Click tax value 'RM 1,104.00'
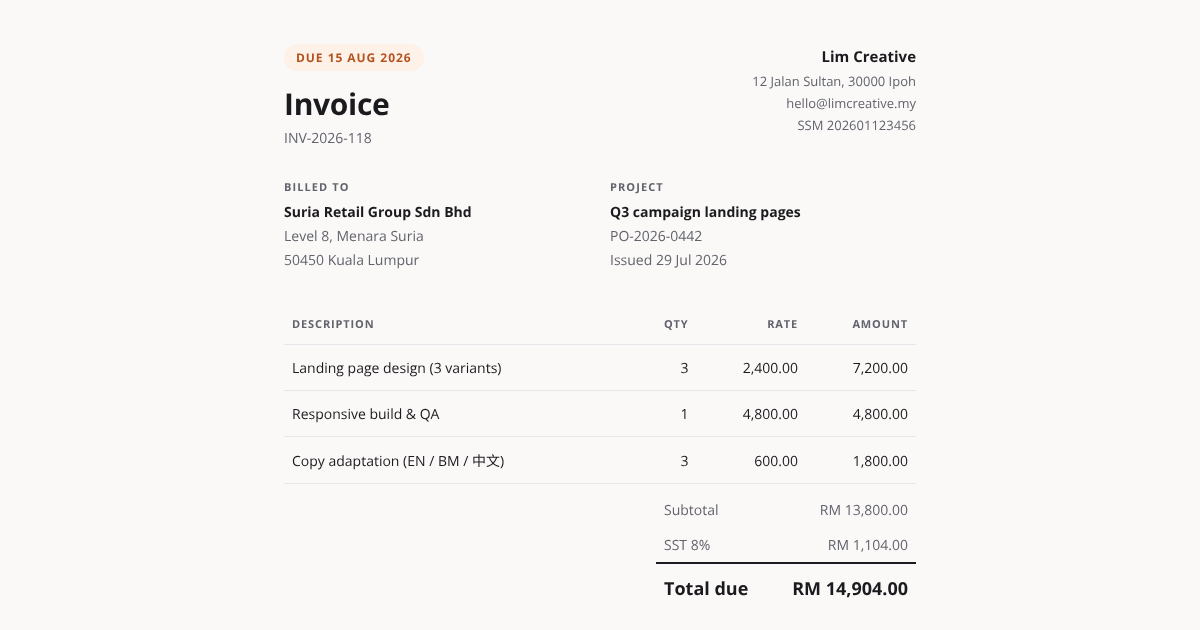This screenshot has width=1200, height=630. [868, 545]
